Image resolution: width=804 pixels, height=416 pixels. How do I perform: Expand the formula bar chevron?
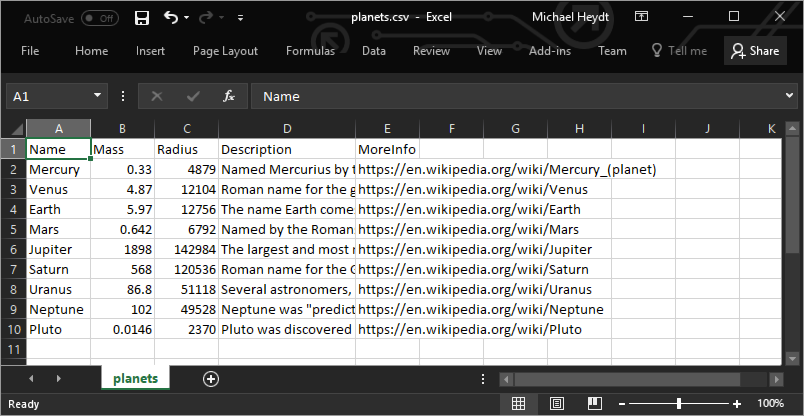pos(790,95)
